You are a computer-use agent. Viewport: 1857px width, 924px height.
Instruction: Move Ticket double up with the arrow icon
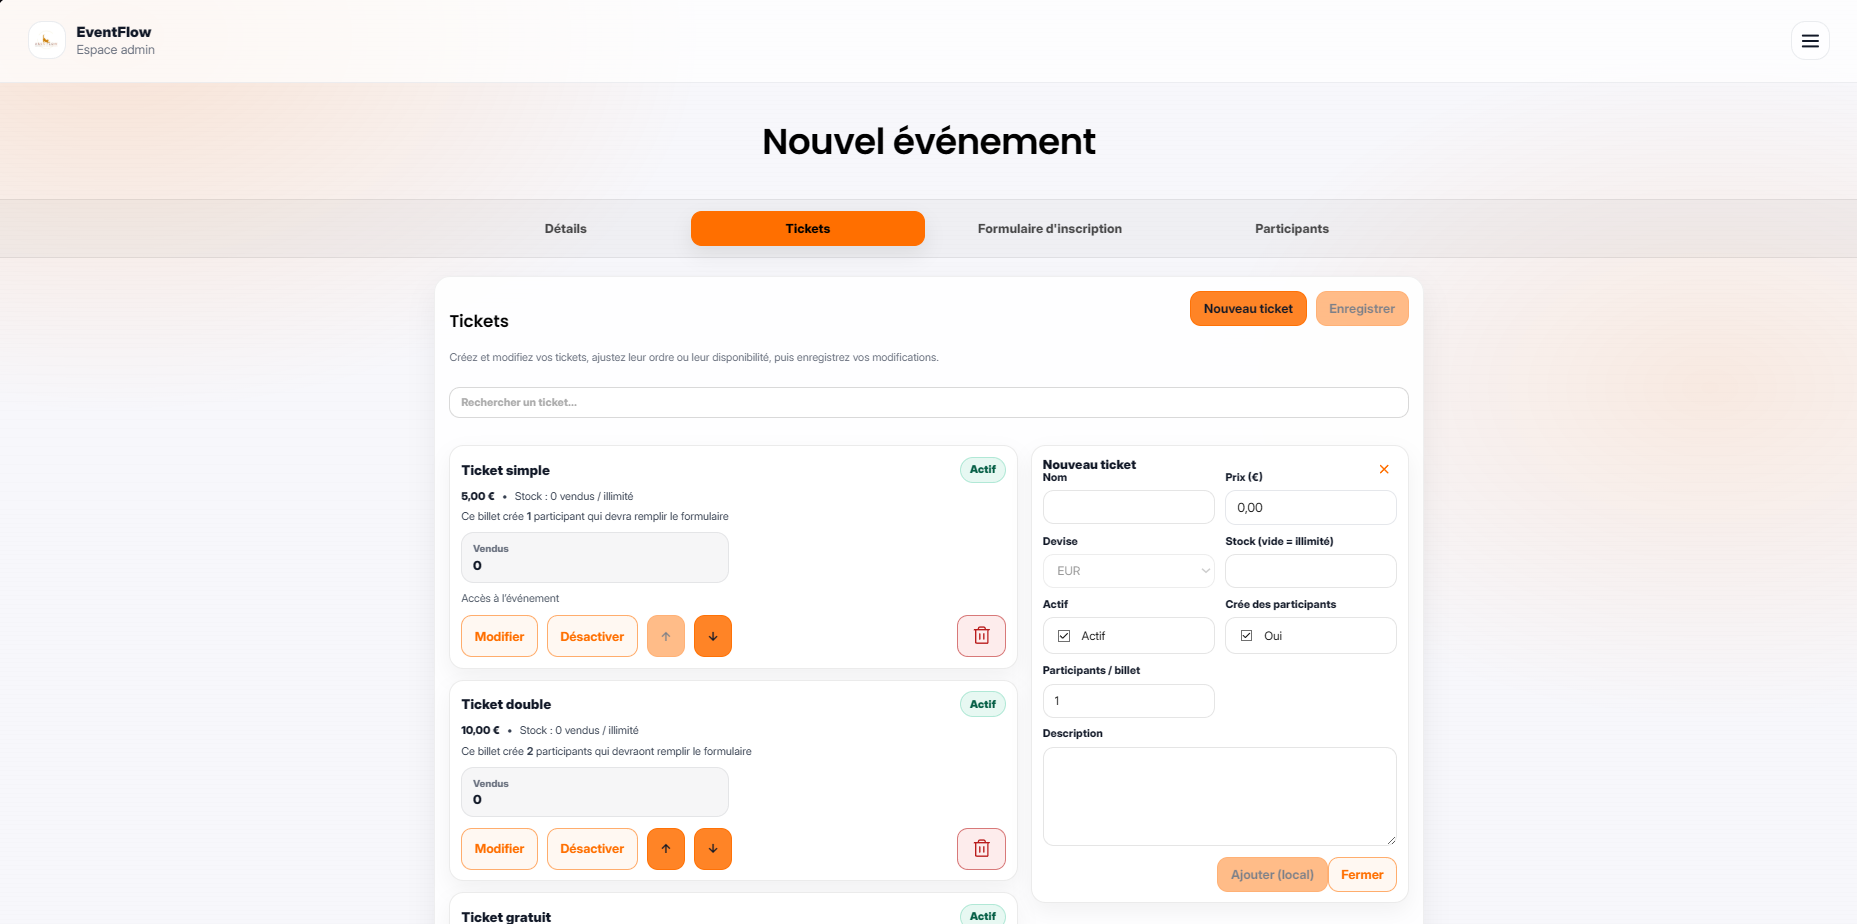665,848
